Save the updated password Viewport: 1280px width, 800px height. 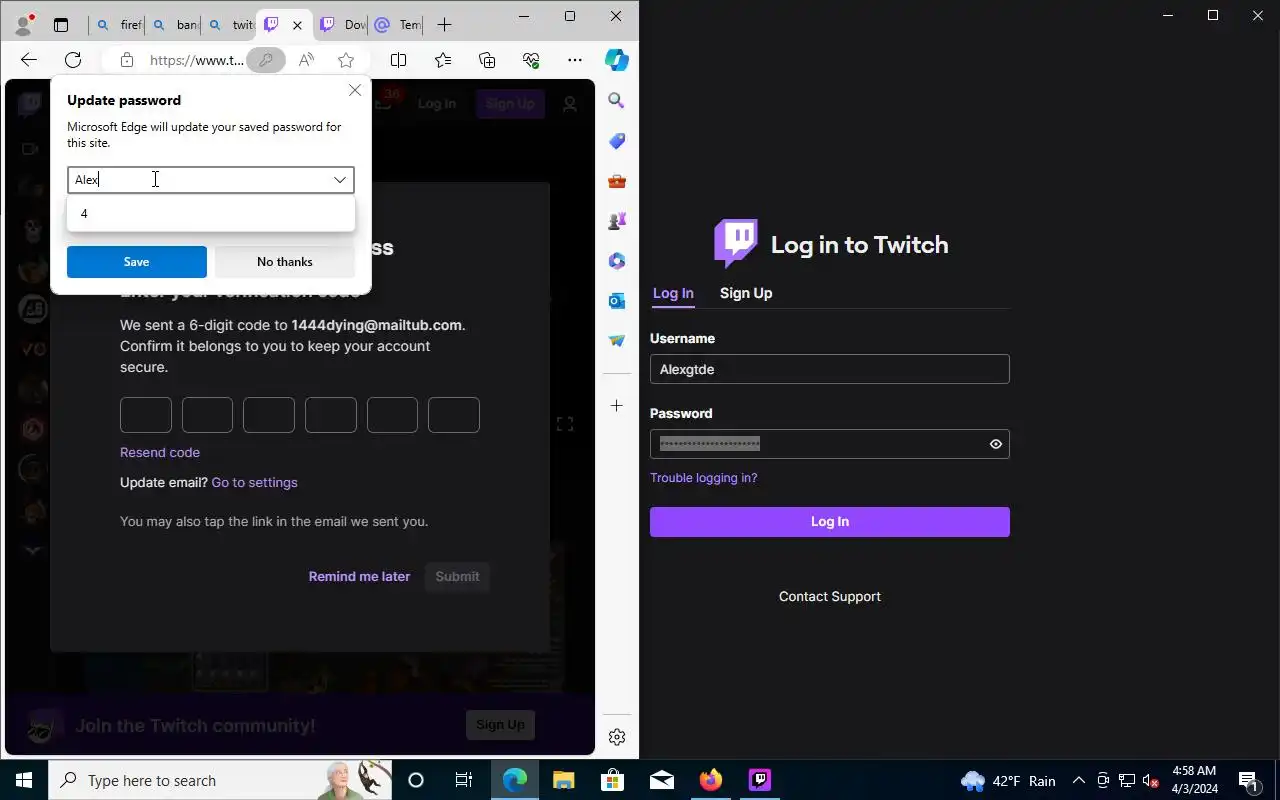click(137, 262)
